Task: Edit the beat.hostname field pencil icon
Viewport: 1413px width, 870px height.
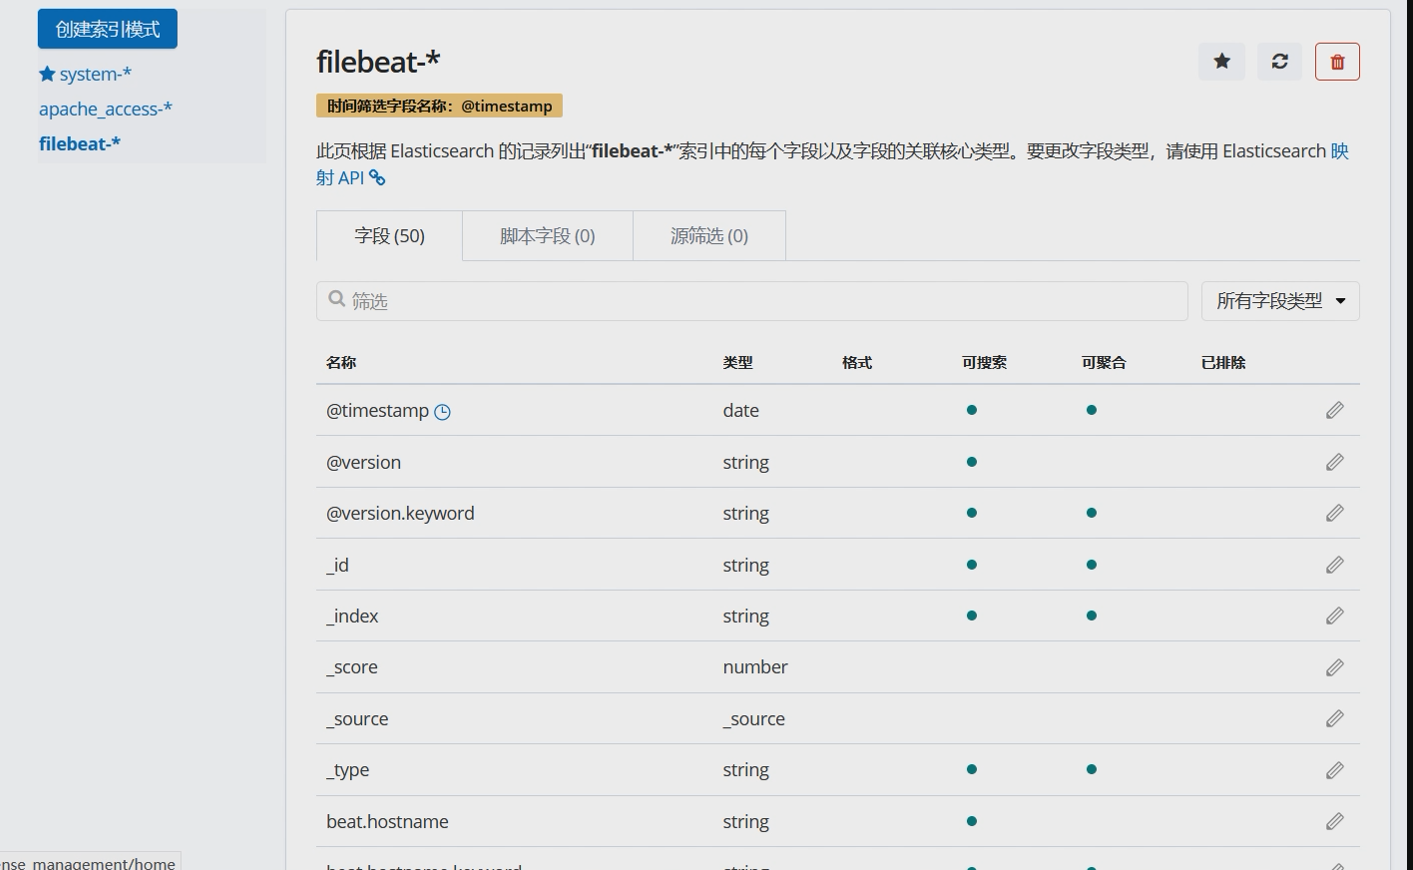Action: (x=1335, y=821)
